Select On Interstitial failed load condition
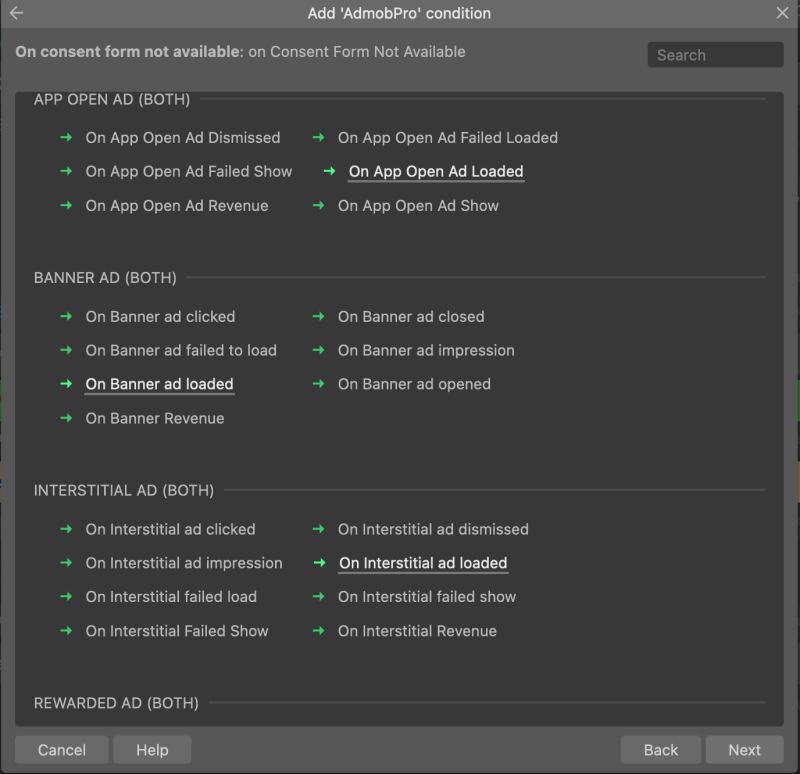The width and height of the screenshot is (800, 774). pyautogui.click(x=171, y=597)
